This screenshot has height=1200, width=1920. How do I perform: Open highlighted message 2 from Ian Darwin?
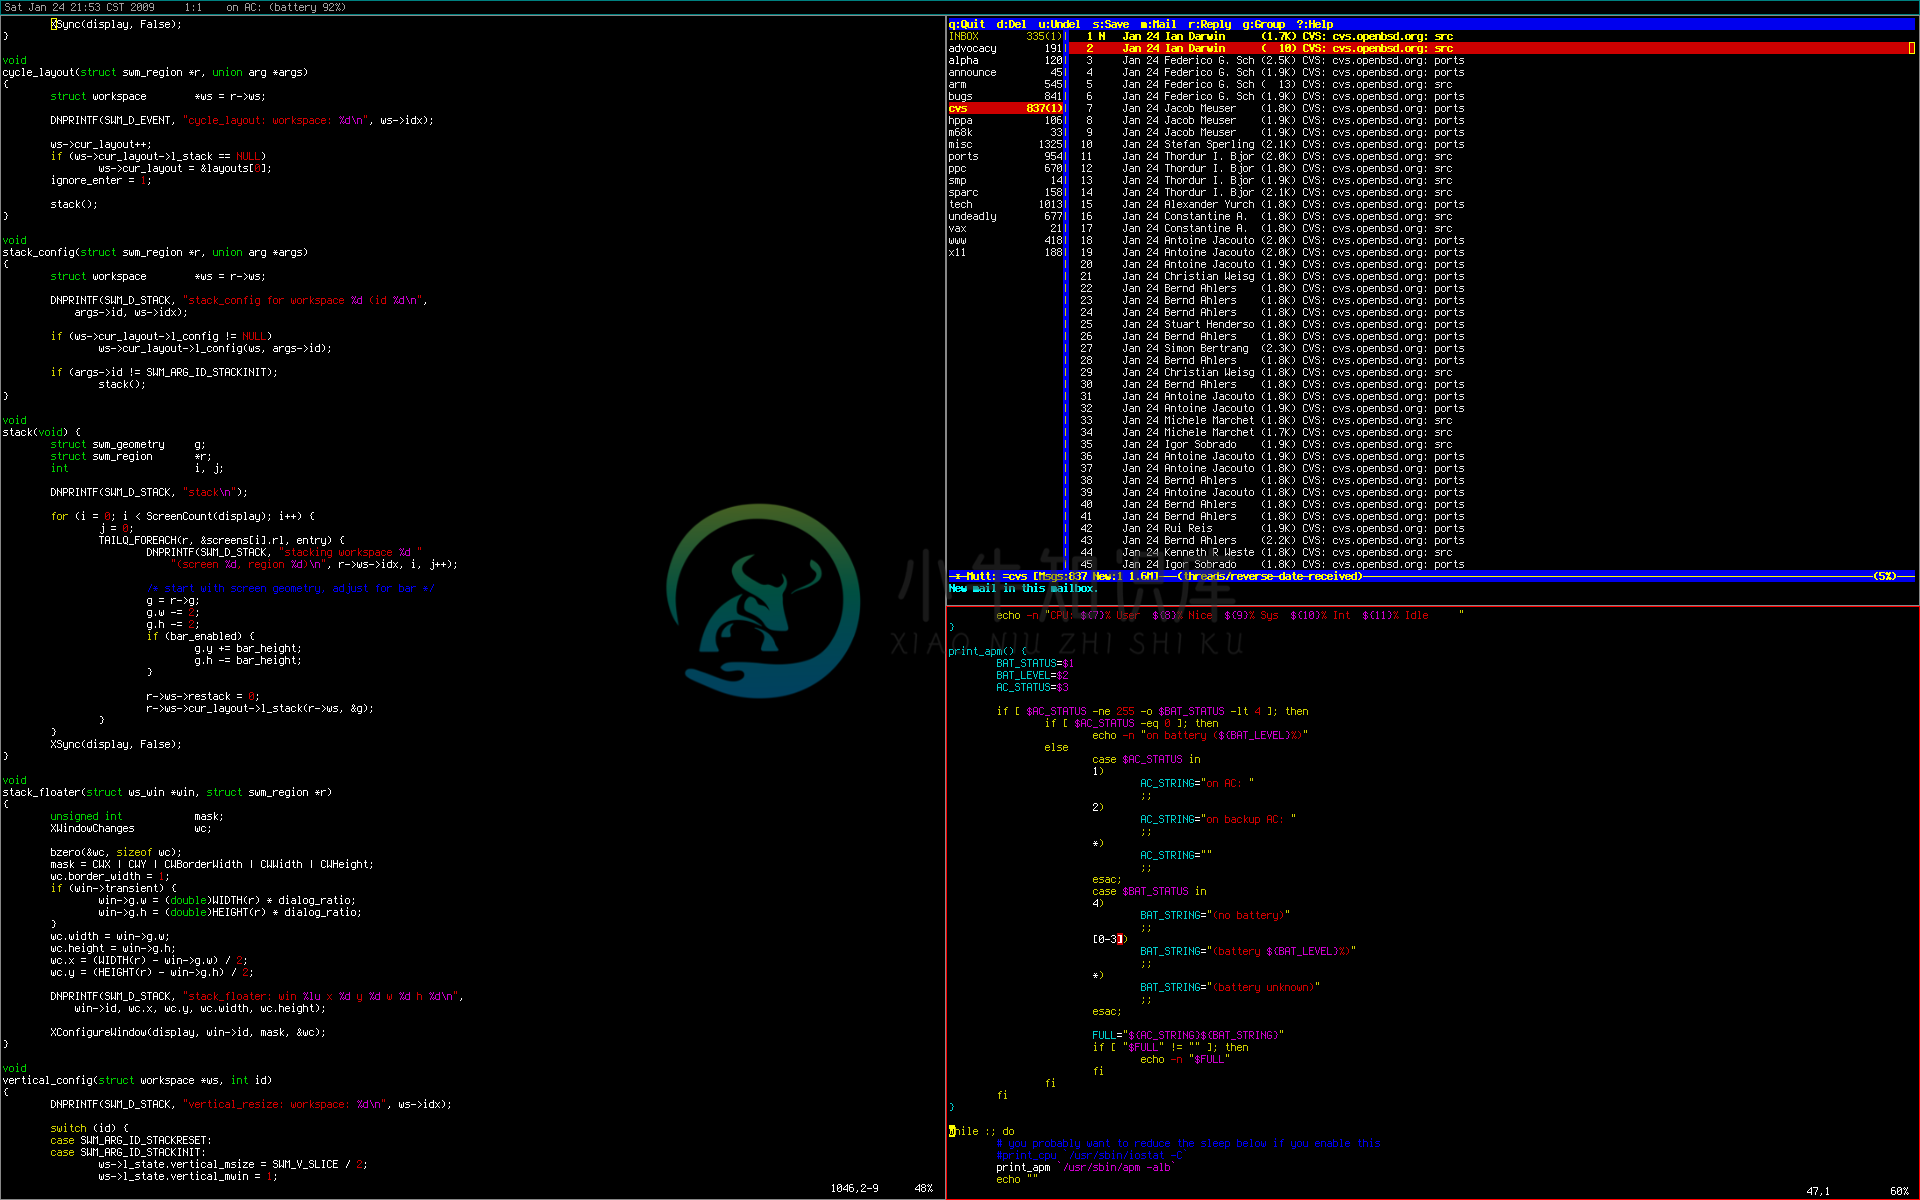[x=1492, y=48]
